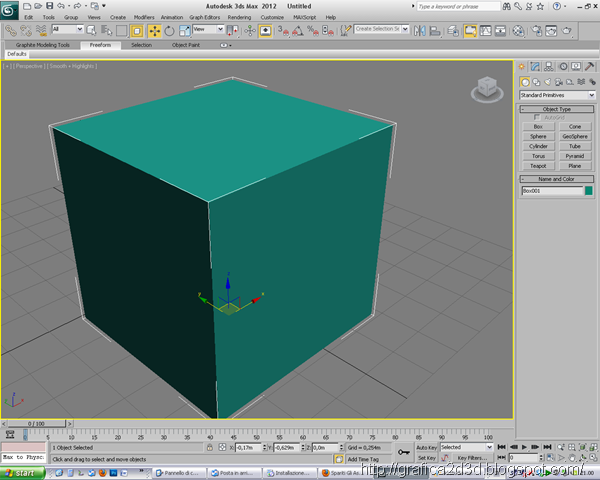Select the Shapes creation category icon
The width and height of the screenshot is (600, 480).
(535, 81)
